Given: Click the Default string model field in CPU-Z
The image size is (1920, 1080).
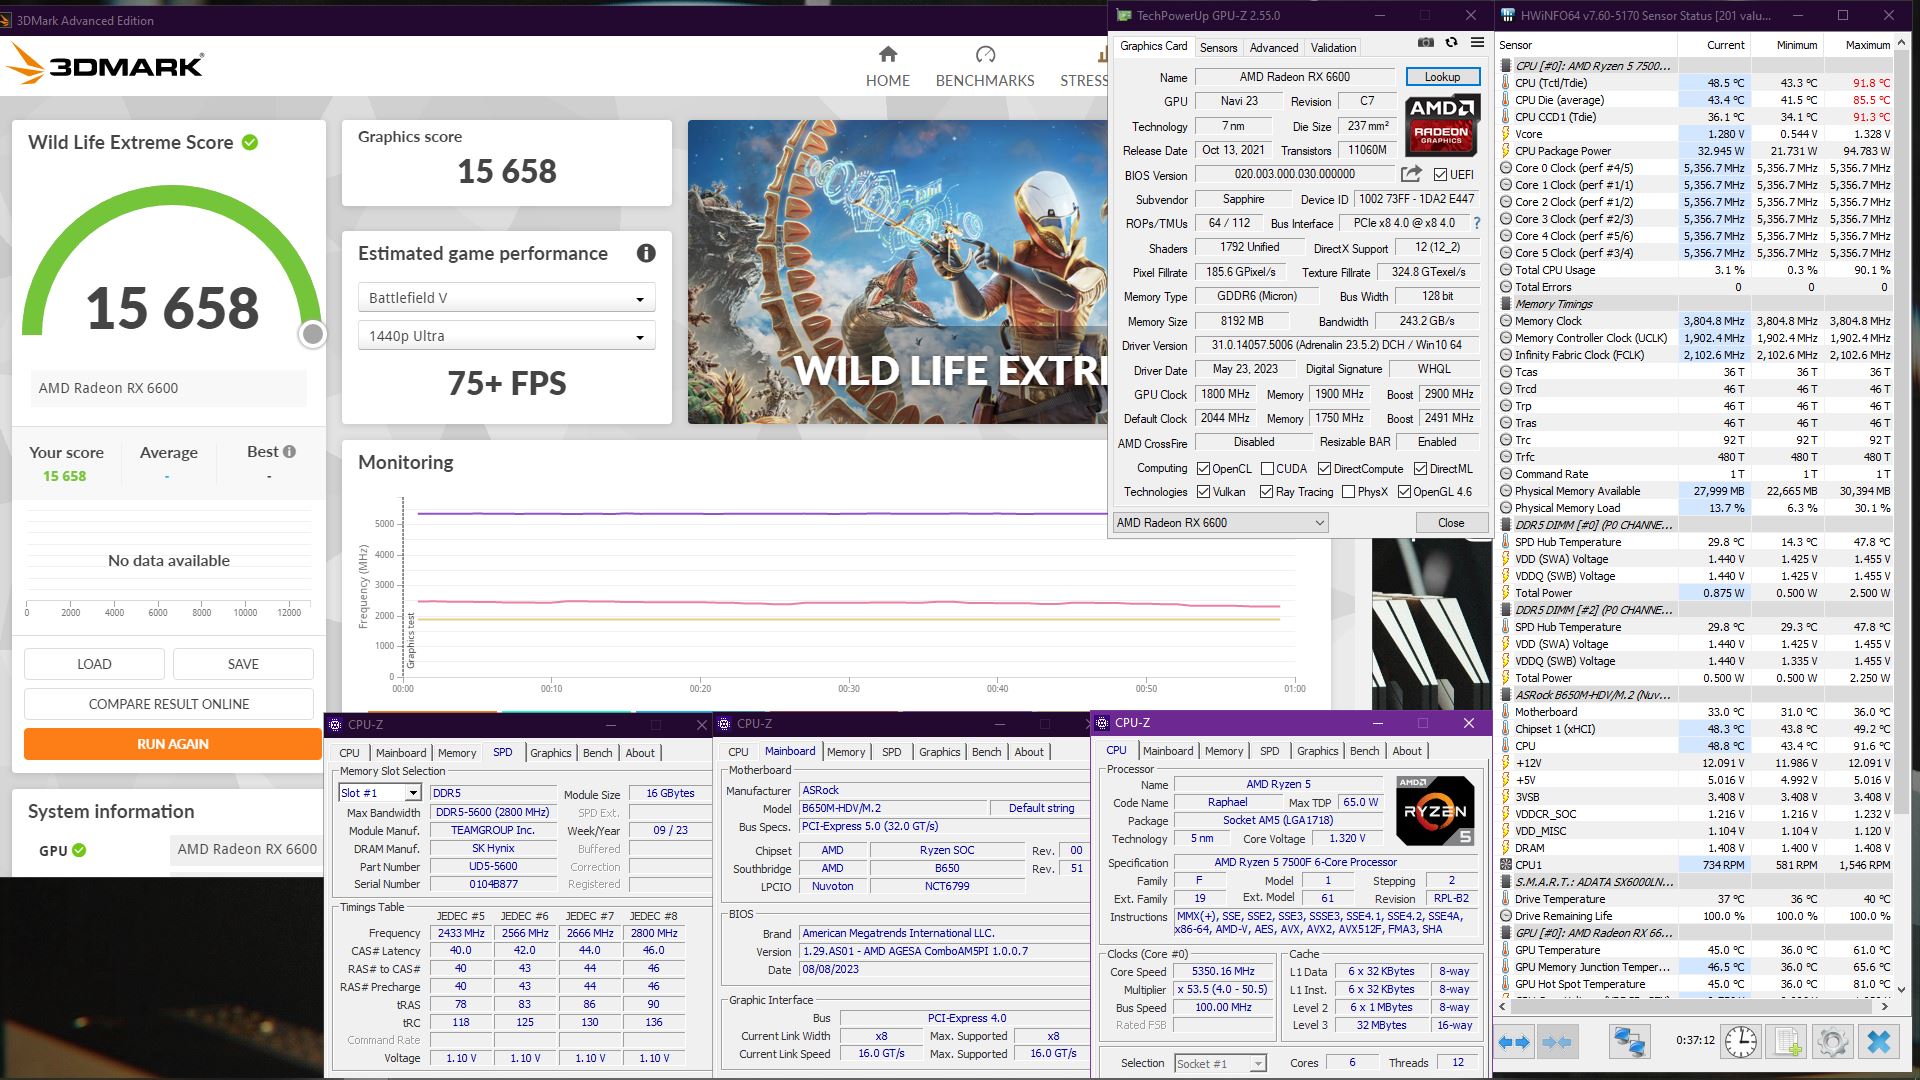Looking at the screenshot, I should point(1040,808).
